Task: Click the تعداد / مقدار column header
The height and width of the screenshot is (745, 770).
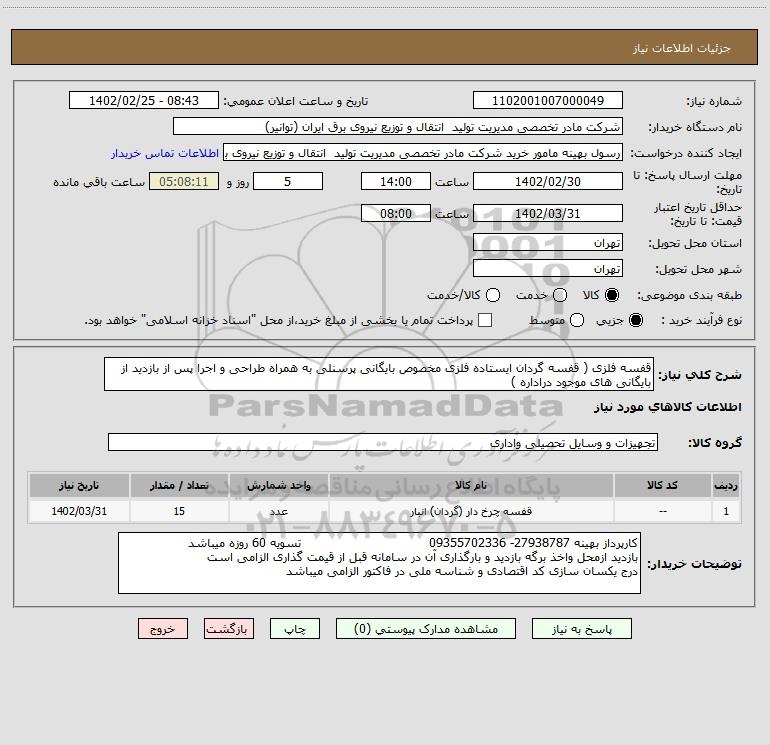Action: (x=179, y=485)
